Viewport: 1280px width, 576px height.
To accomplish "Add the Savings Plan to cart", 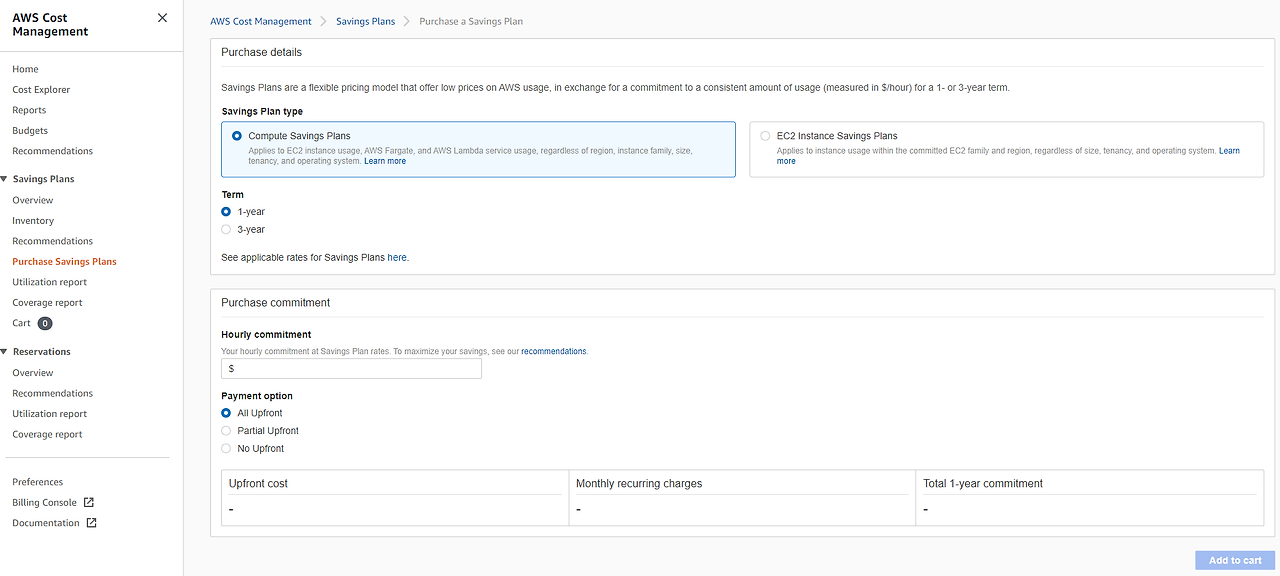I will (x=1235, y=560).
